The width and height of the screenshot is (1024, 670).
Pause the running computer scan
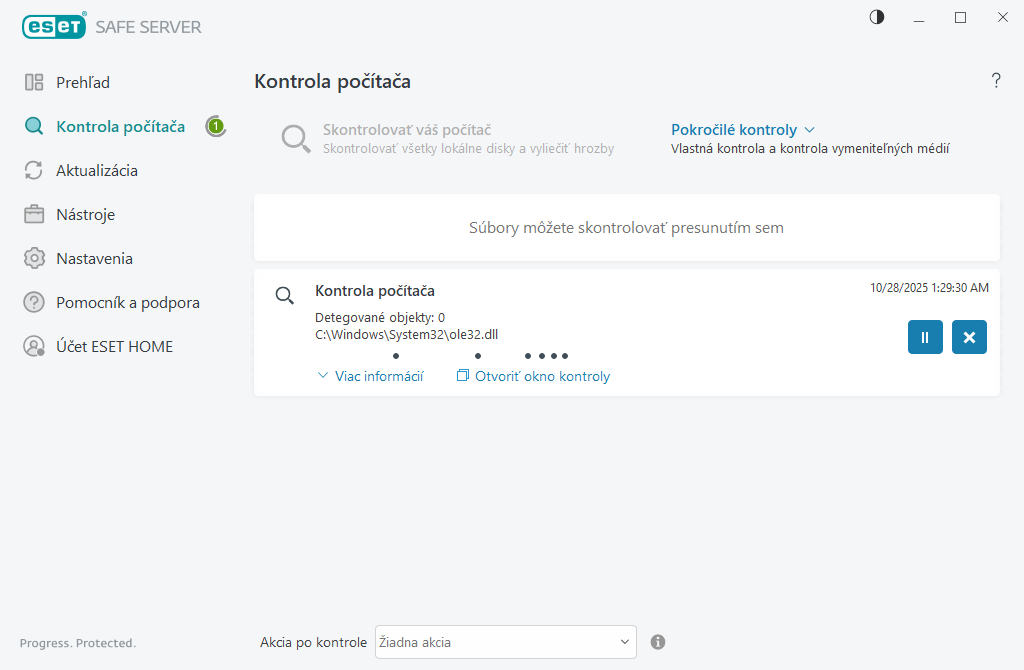925,337
